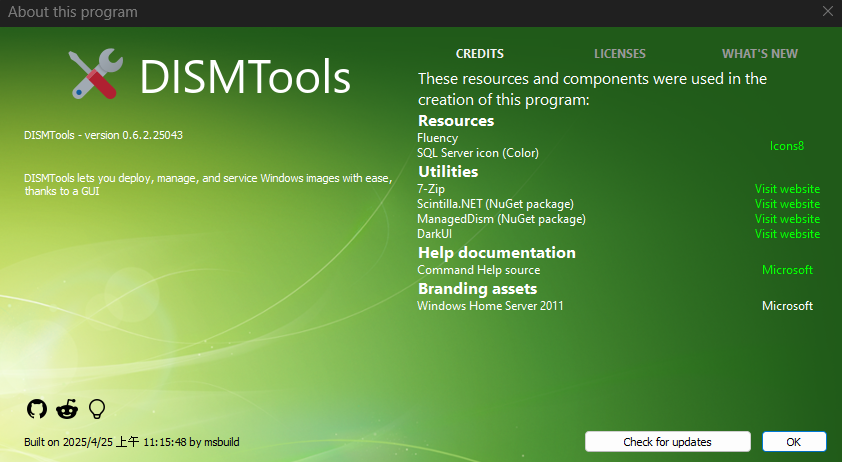Confirm with the OK button
The width and height of the screenshot is (842, 462).
coord(794,442)
